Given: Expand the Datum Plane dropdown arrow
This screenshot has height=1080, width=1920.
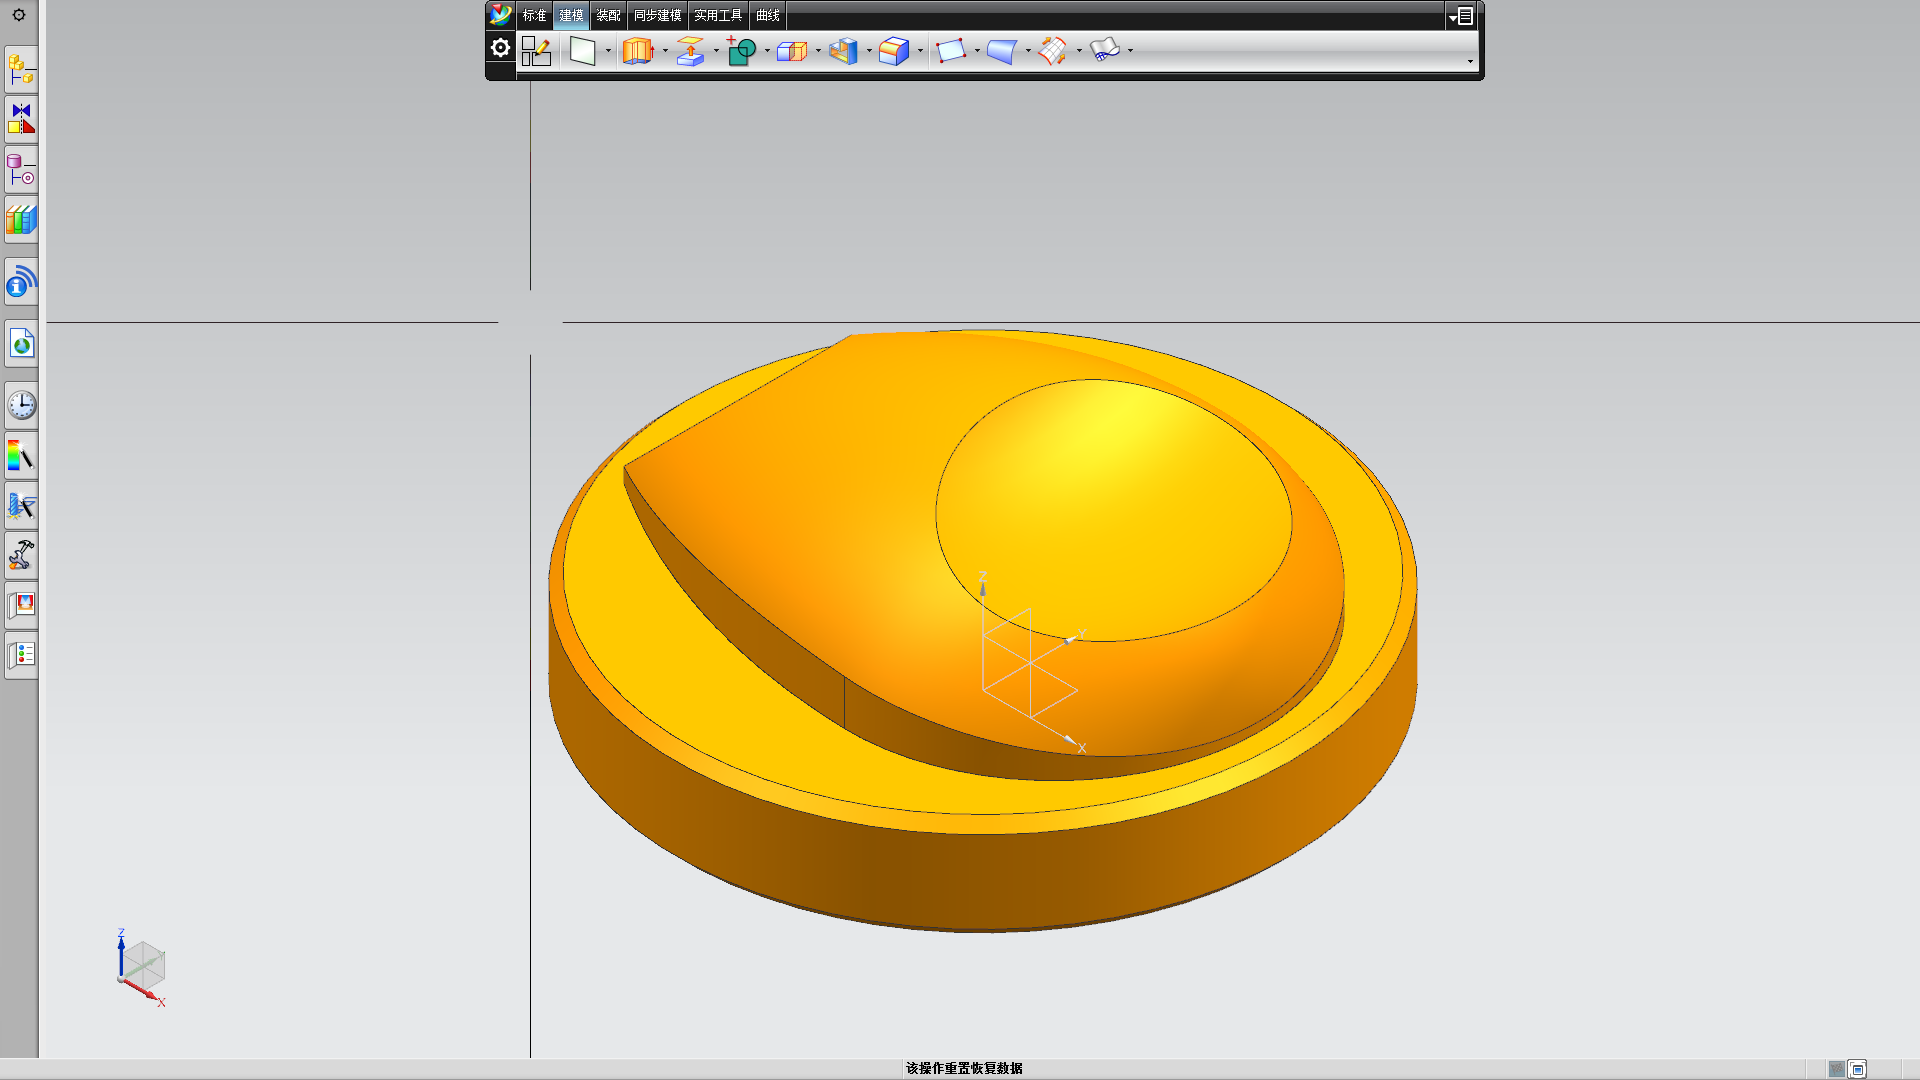Looking at the screenshot, I should point(608,51).
